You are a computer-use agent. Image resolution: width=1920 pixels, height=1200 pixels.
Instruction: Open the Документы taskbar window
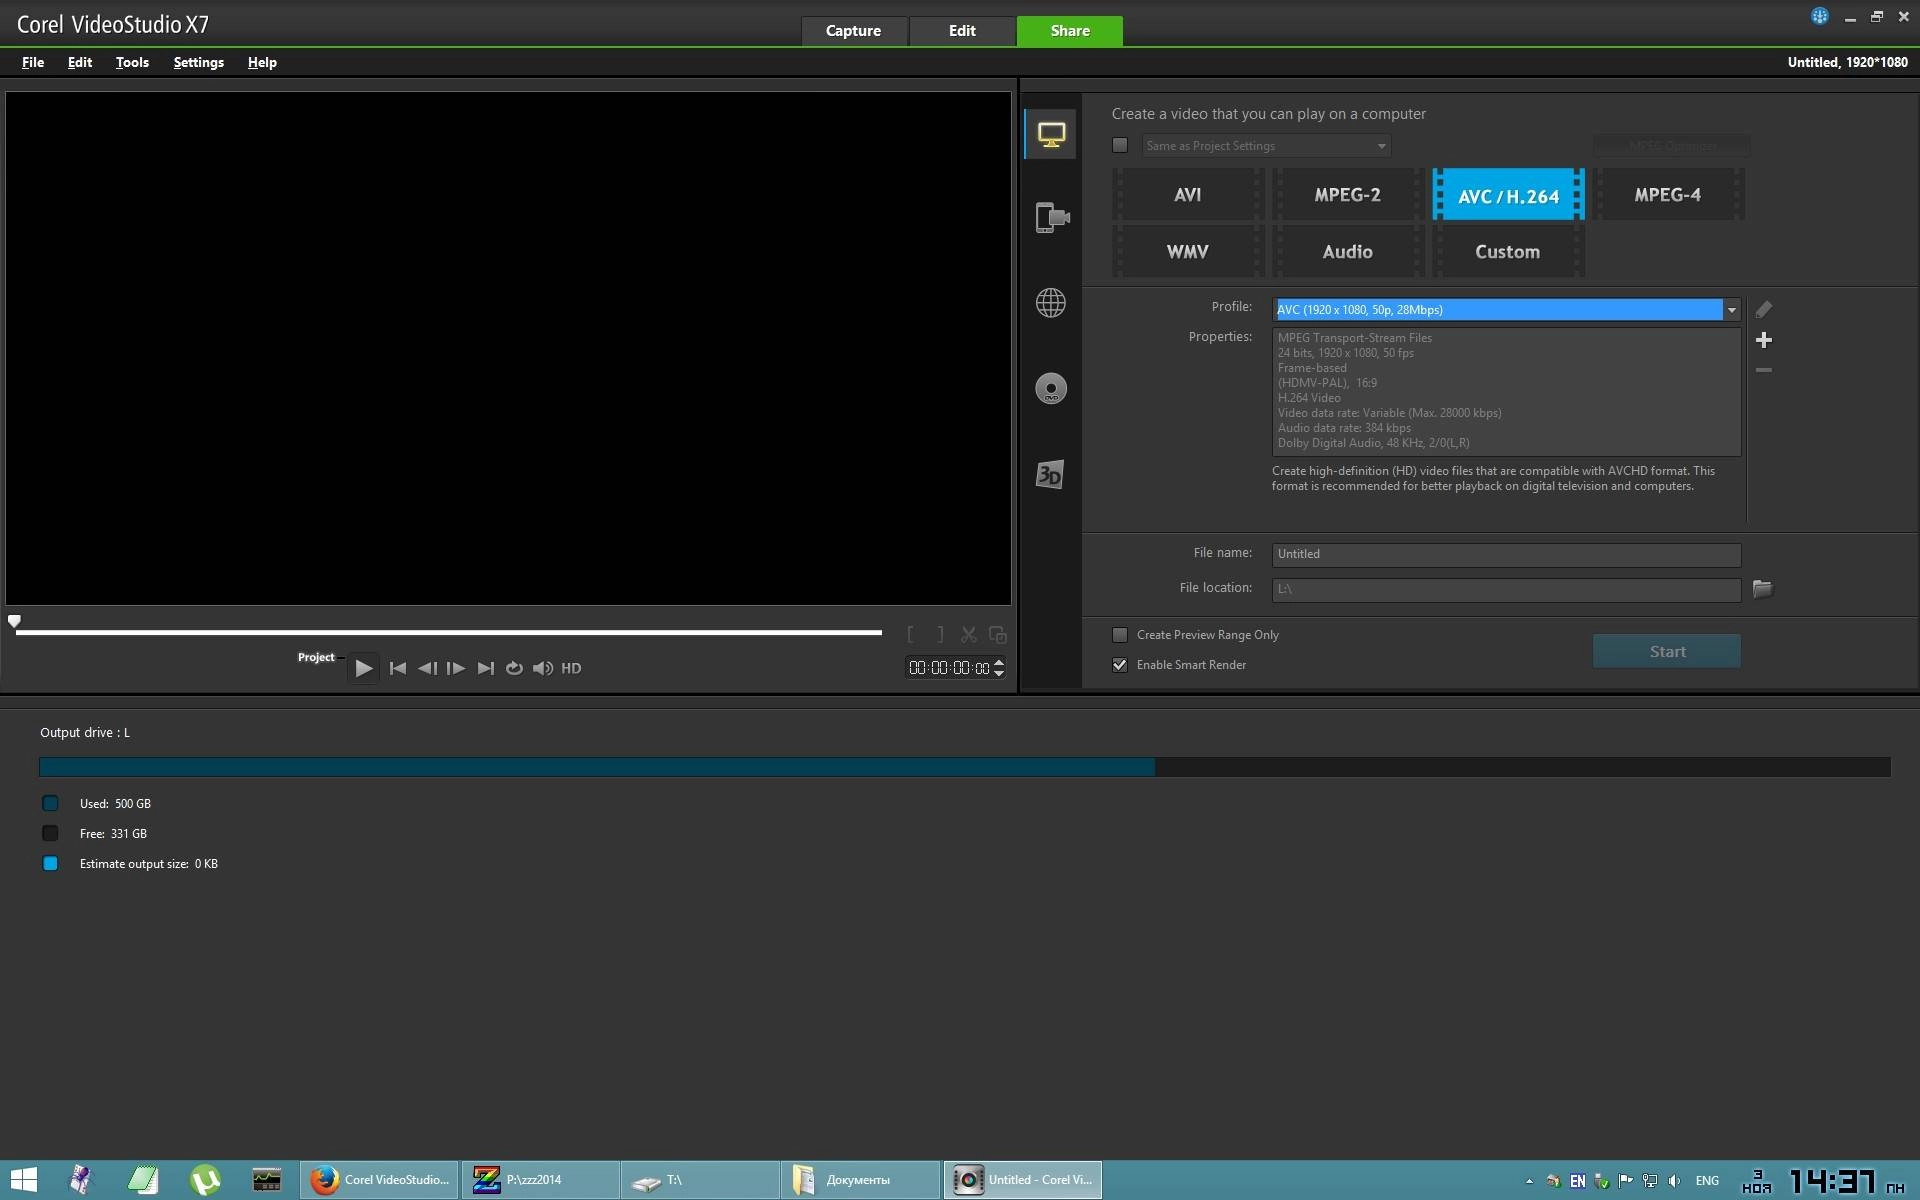(x=860, y=1180)
